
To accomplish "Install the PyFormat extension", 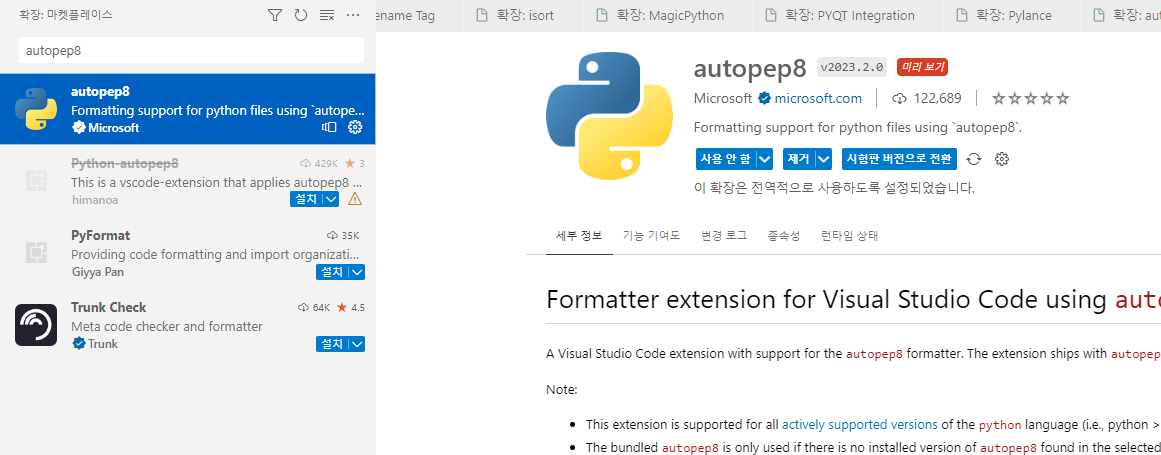I will click(x=332, y=272).
